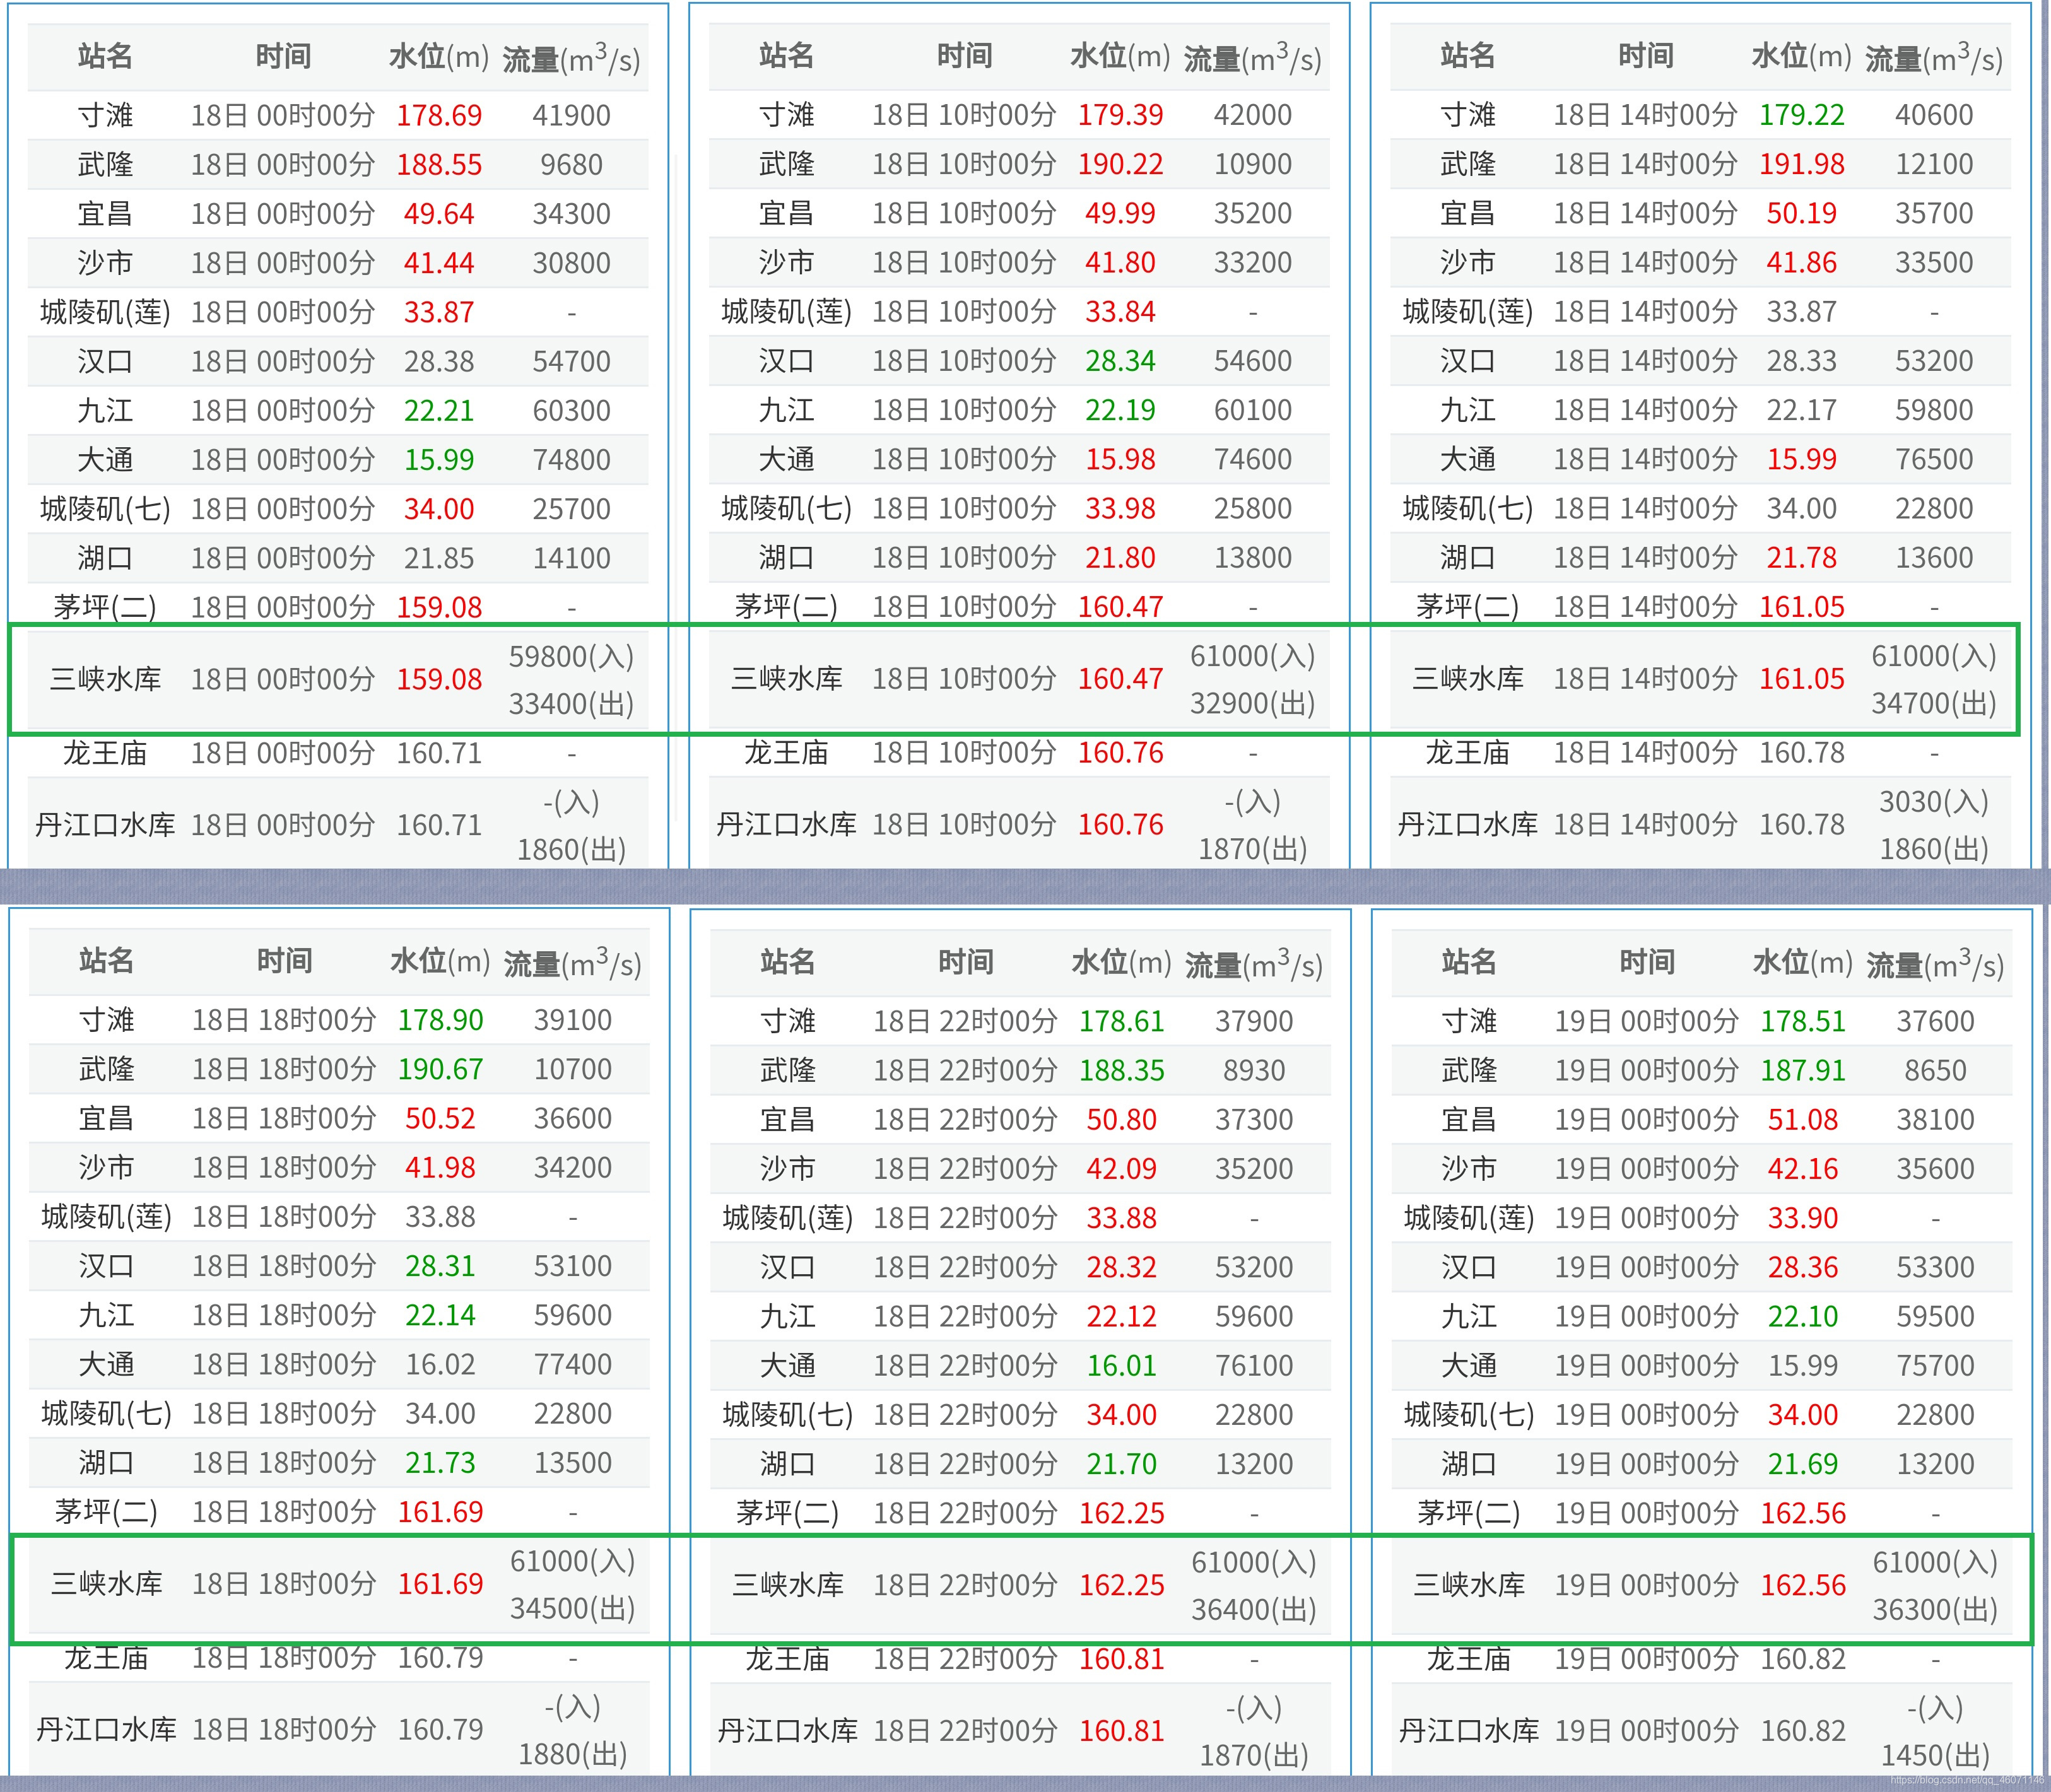Click 三峡水库 outflow 34700(出) at 14时

click(1933, 703)
